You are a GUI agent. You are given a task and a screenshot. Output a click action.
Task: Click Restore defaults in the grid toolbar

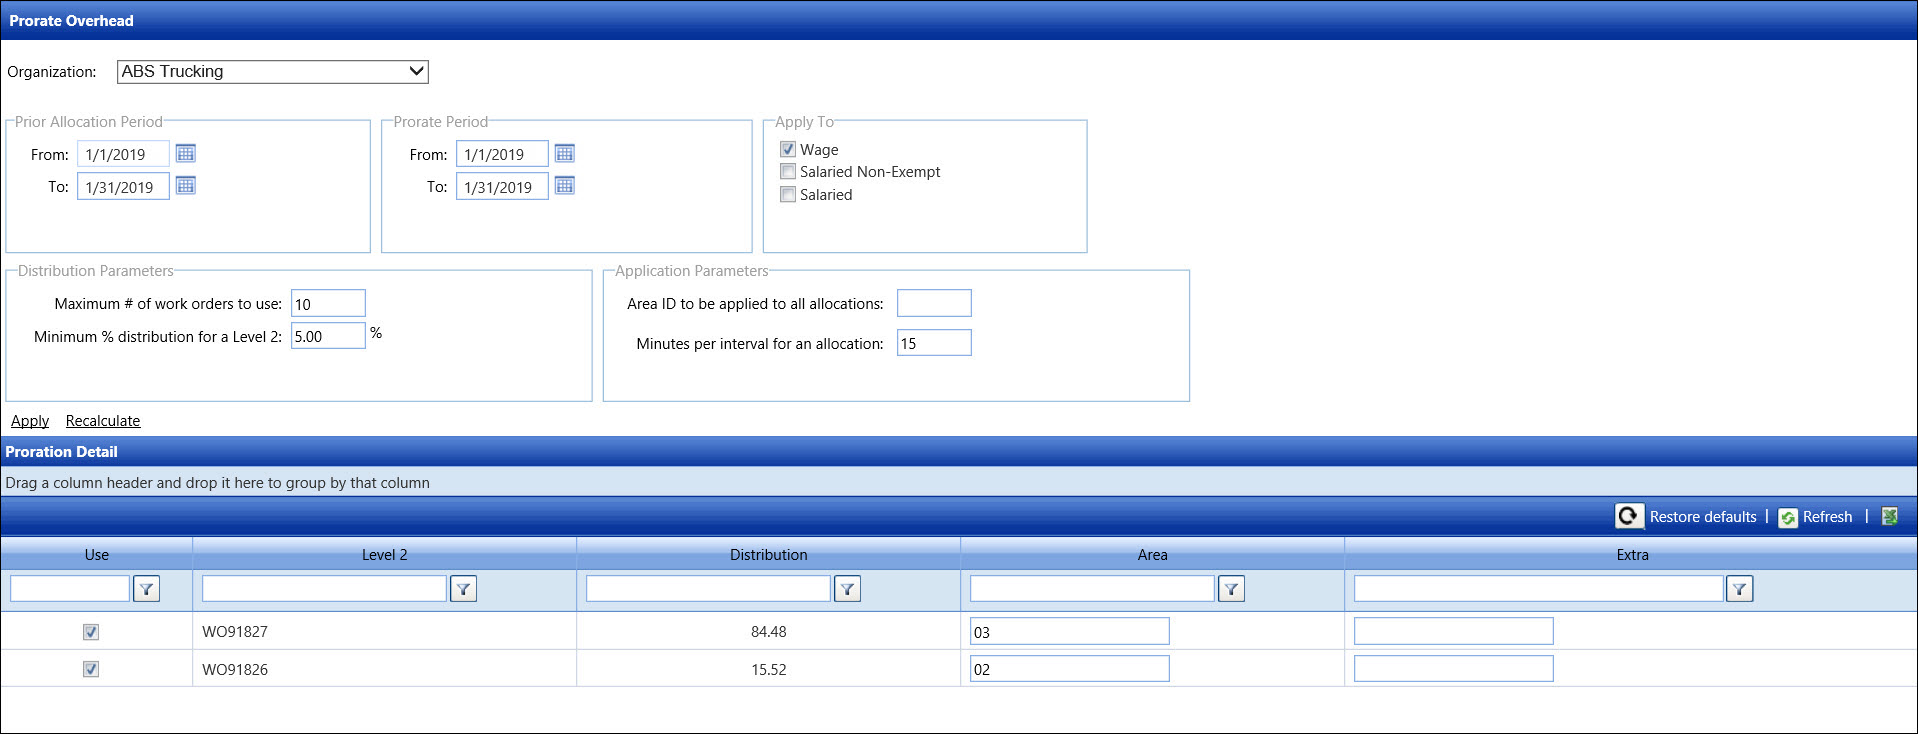[x=1701, y=516]
